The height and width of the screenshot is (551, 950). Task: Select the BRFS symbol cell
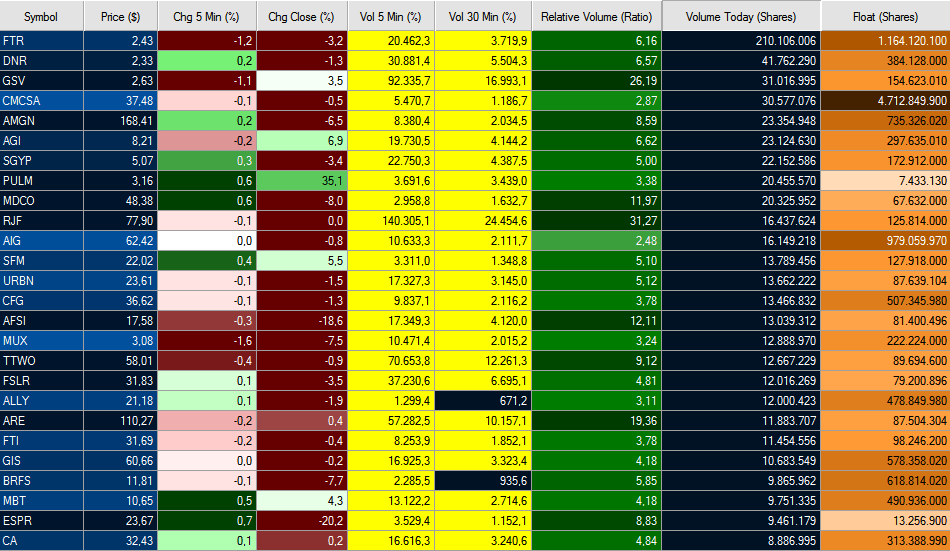(42, 481)
